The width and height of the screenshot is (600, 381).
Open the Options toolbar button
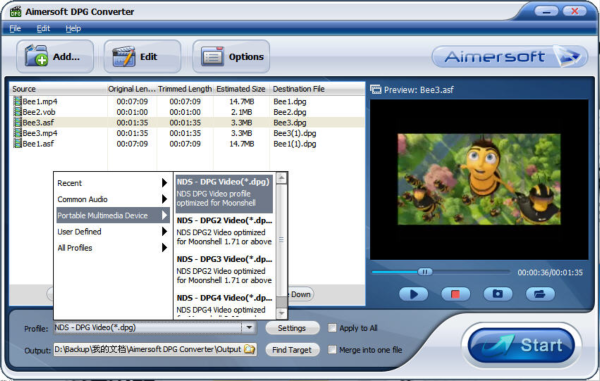231,57
